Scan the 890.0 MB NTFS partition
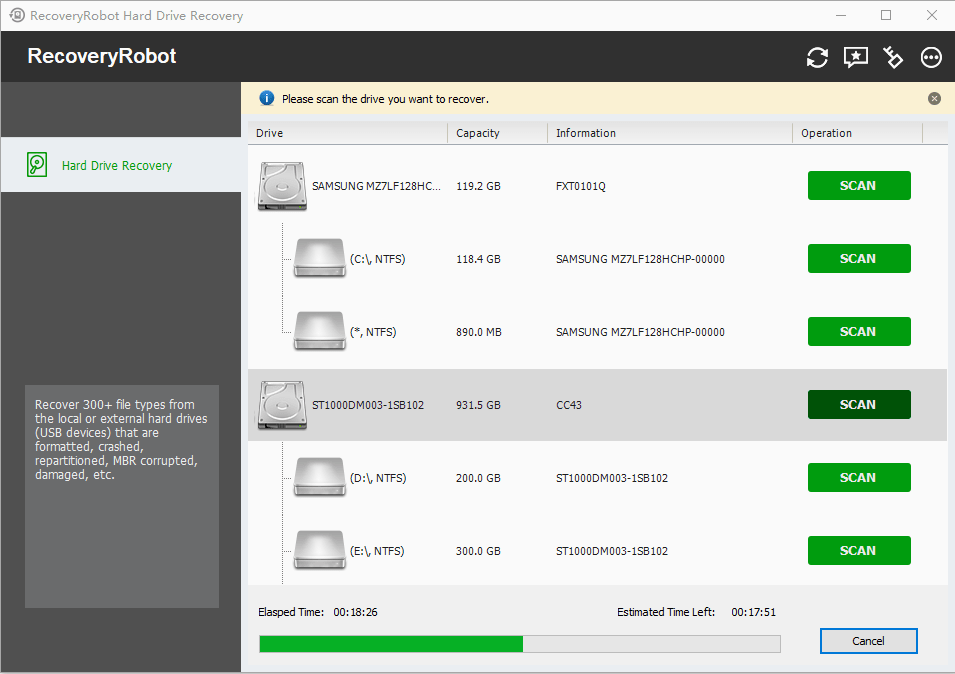The image size is (955, 674). (859, 332)
